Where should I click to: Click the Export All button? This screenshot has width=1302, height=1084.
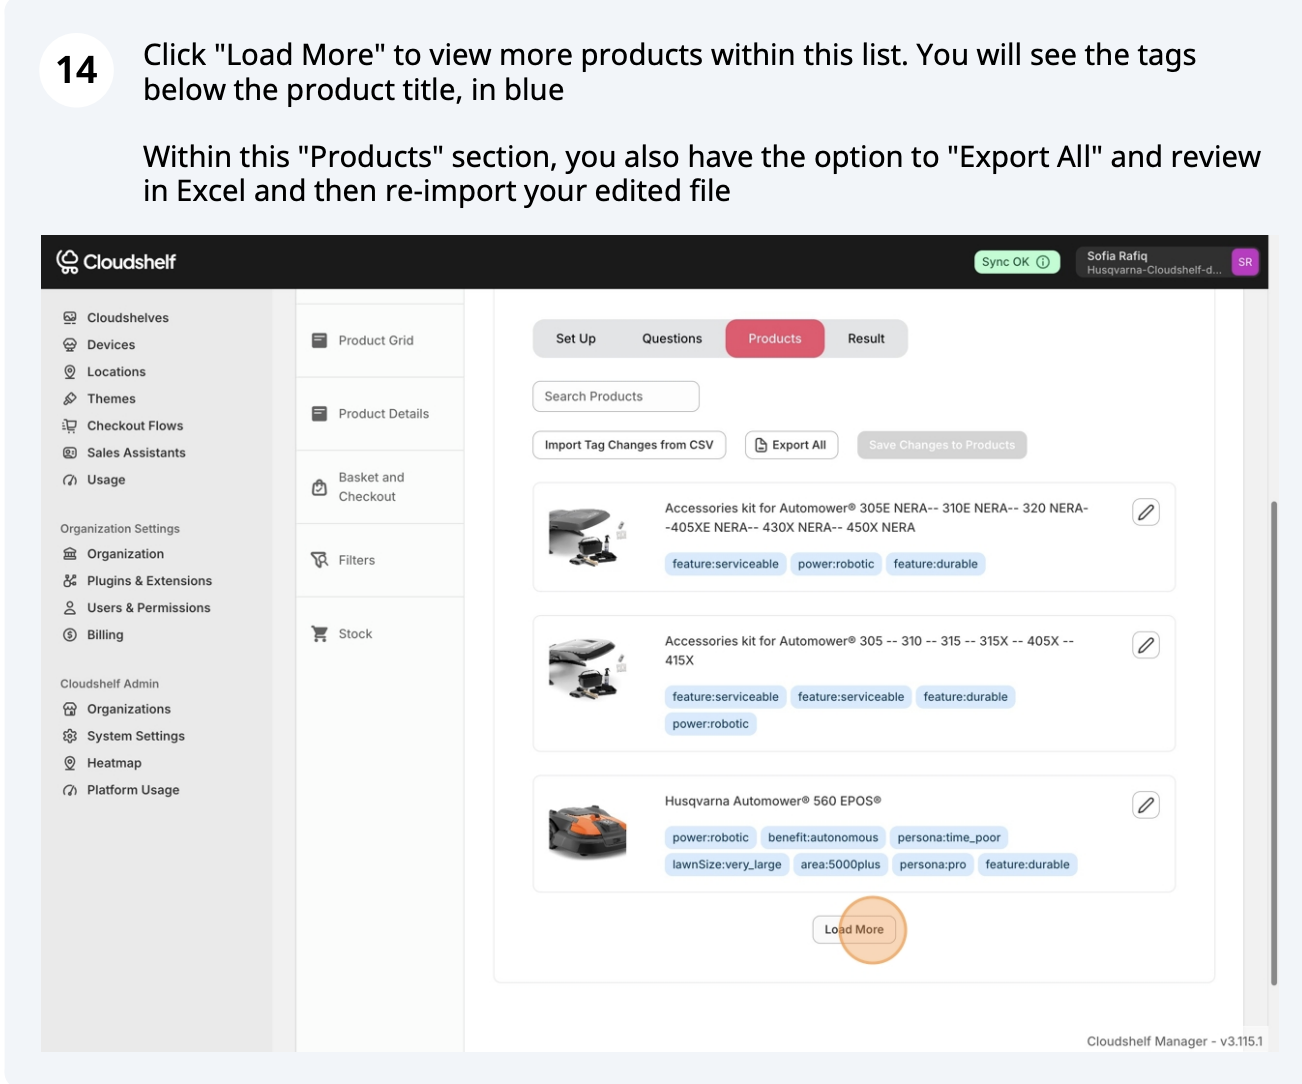(x=790, y=445)
